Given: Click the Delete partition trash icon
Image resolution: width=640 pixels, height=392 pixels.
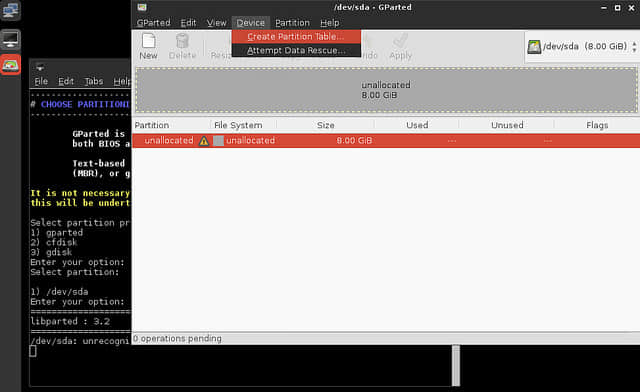Looking at the screenshot, I should pyautogui.click(x=182, y=41).
